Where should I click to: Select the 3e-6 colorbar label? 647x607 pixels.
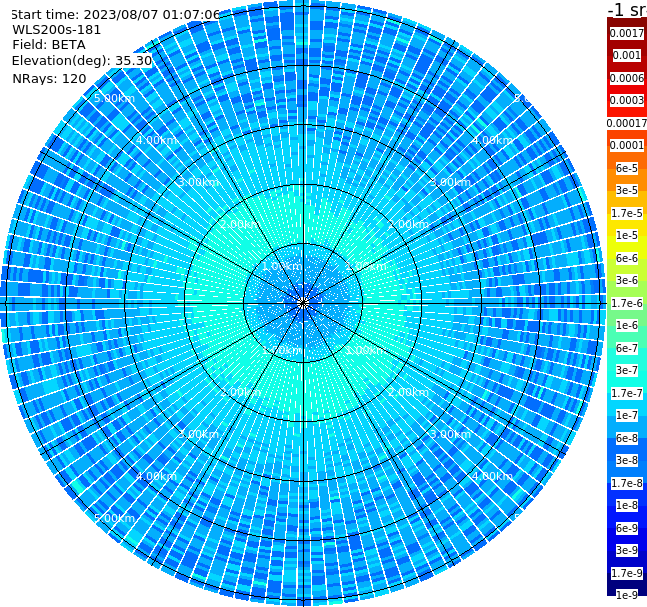[x=627, y=280]
